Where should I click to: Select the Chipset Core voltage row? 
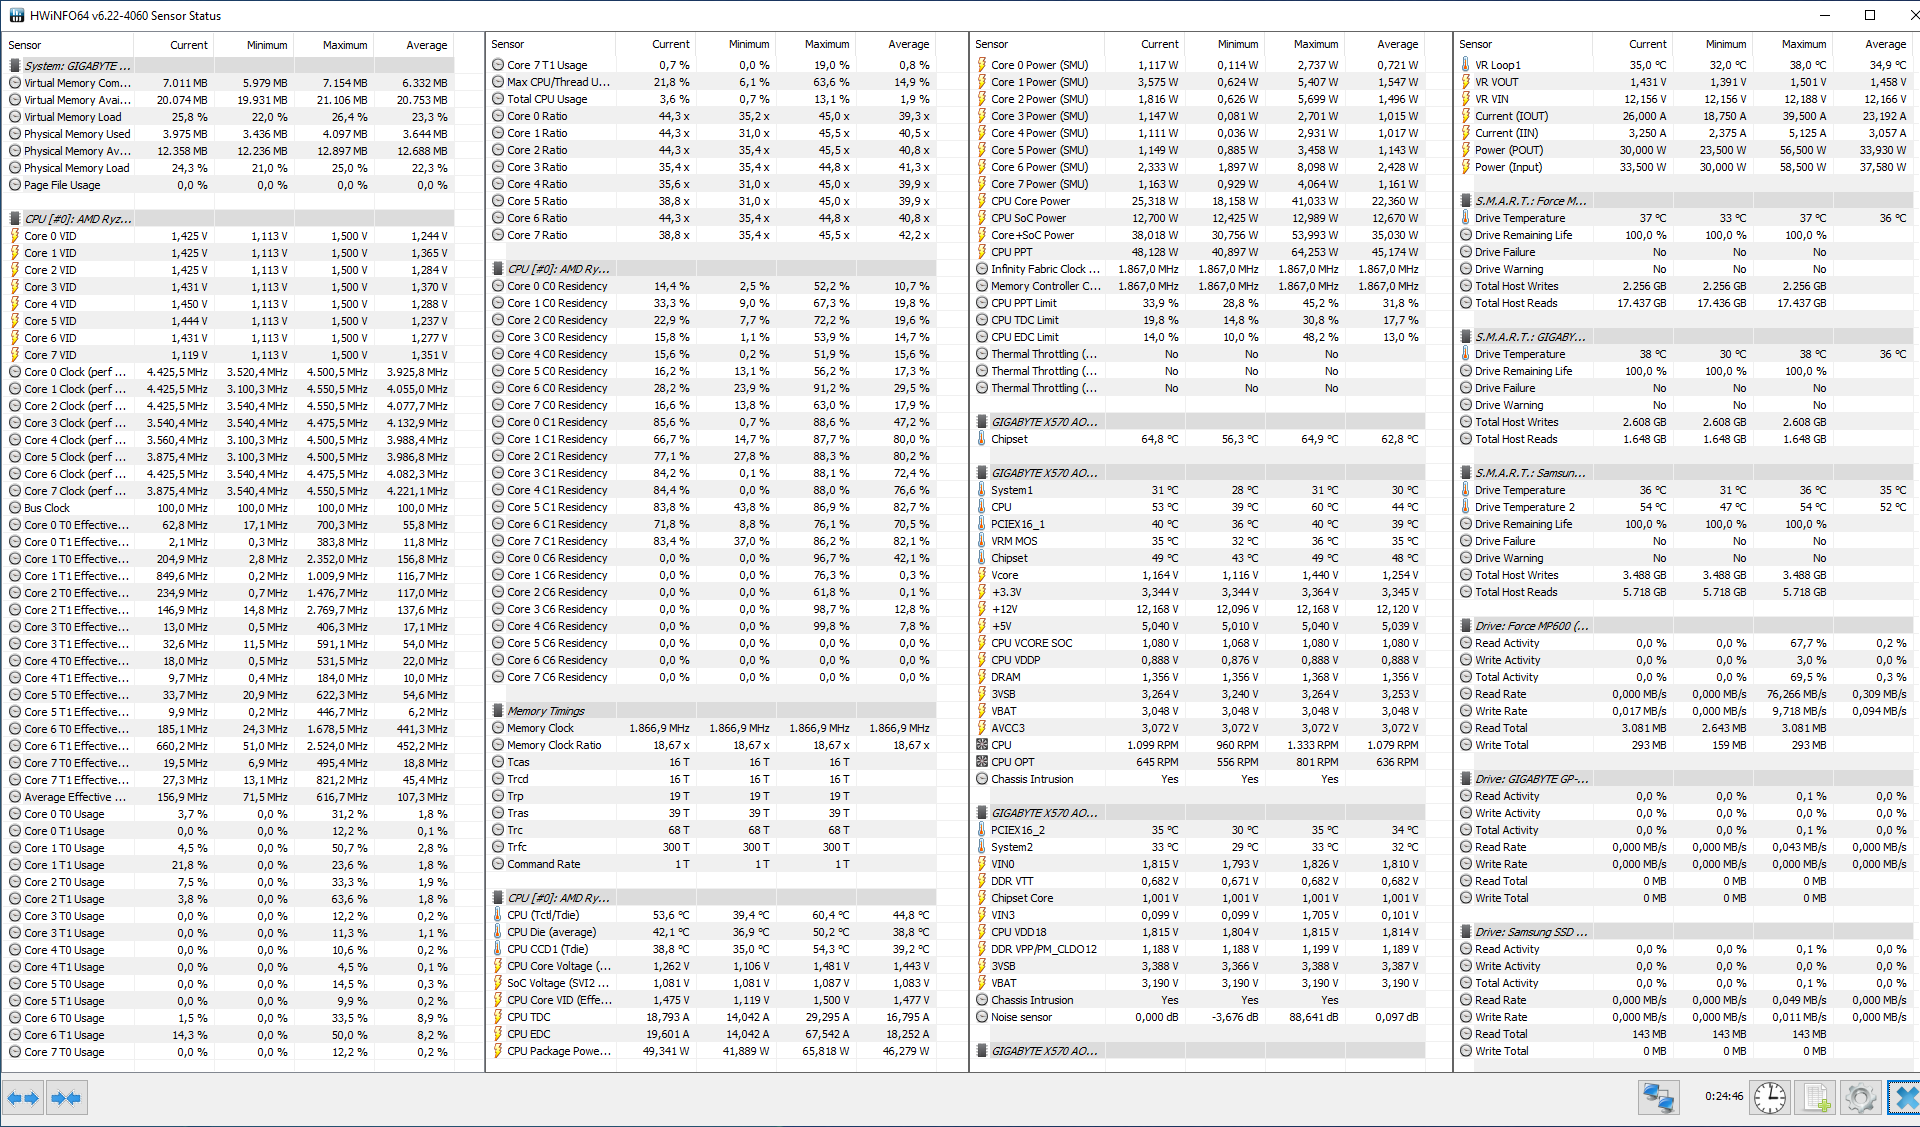tap(1198, 898)
